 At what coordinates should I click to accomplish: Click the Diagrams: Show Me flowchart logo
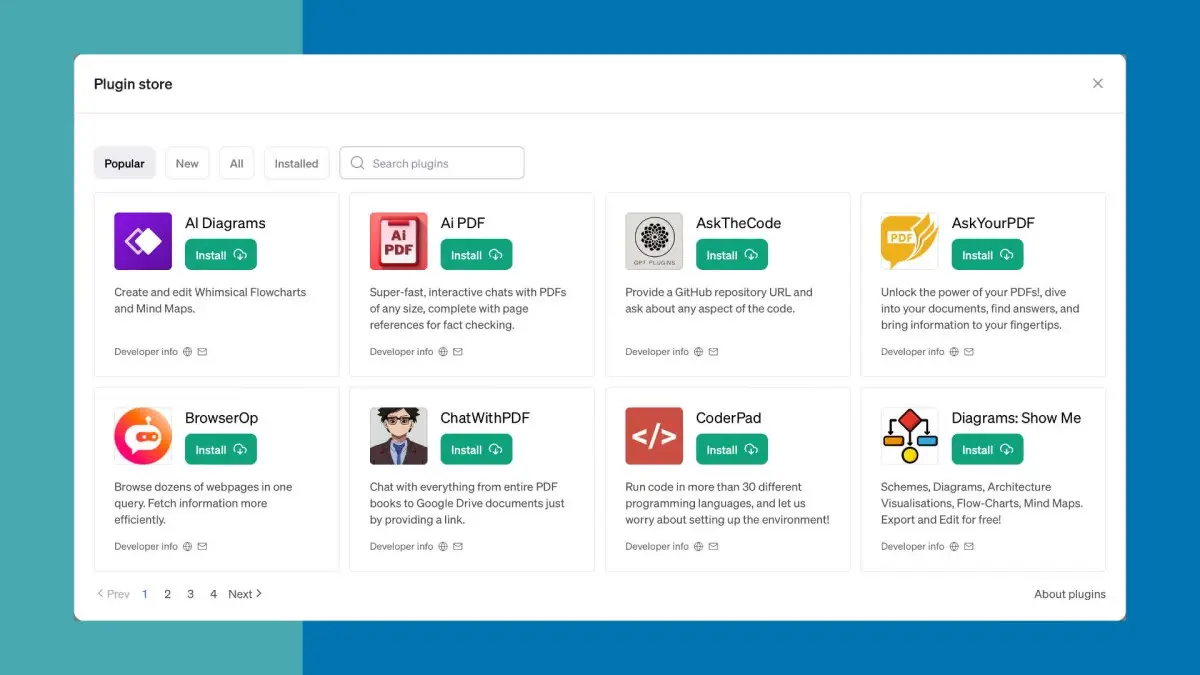coord(910,436)
